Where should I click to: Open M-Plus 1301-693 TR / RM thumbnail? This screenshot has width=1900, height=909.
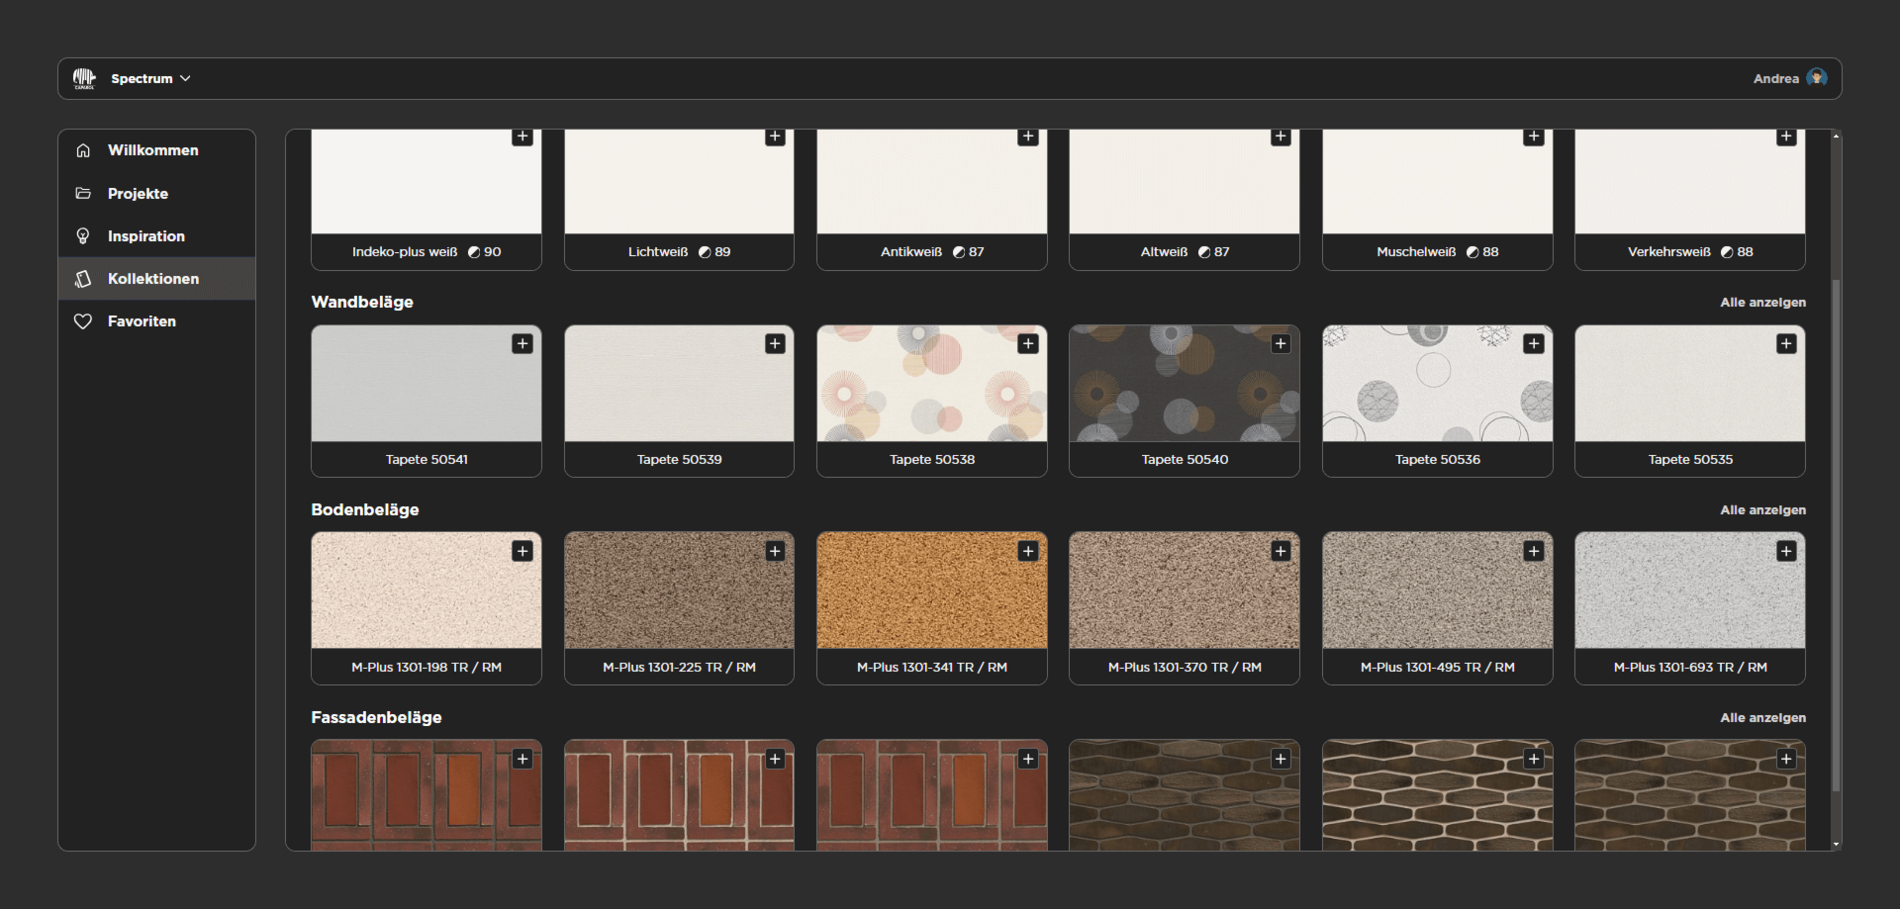1689,592
